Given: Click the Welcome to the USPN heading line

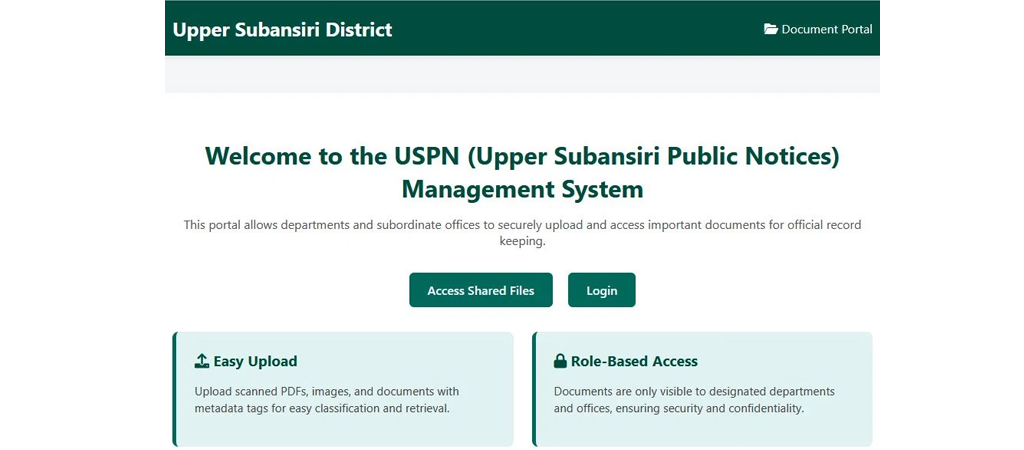Looking at the screenshot, I should pyautogui.click(x=522, y=156).
